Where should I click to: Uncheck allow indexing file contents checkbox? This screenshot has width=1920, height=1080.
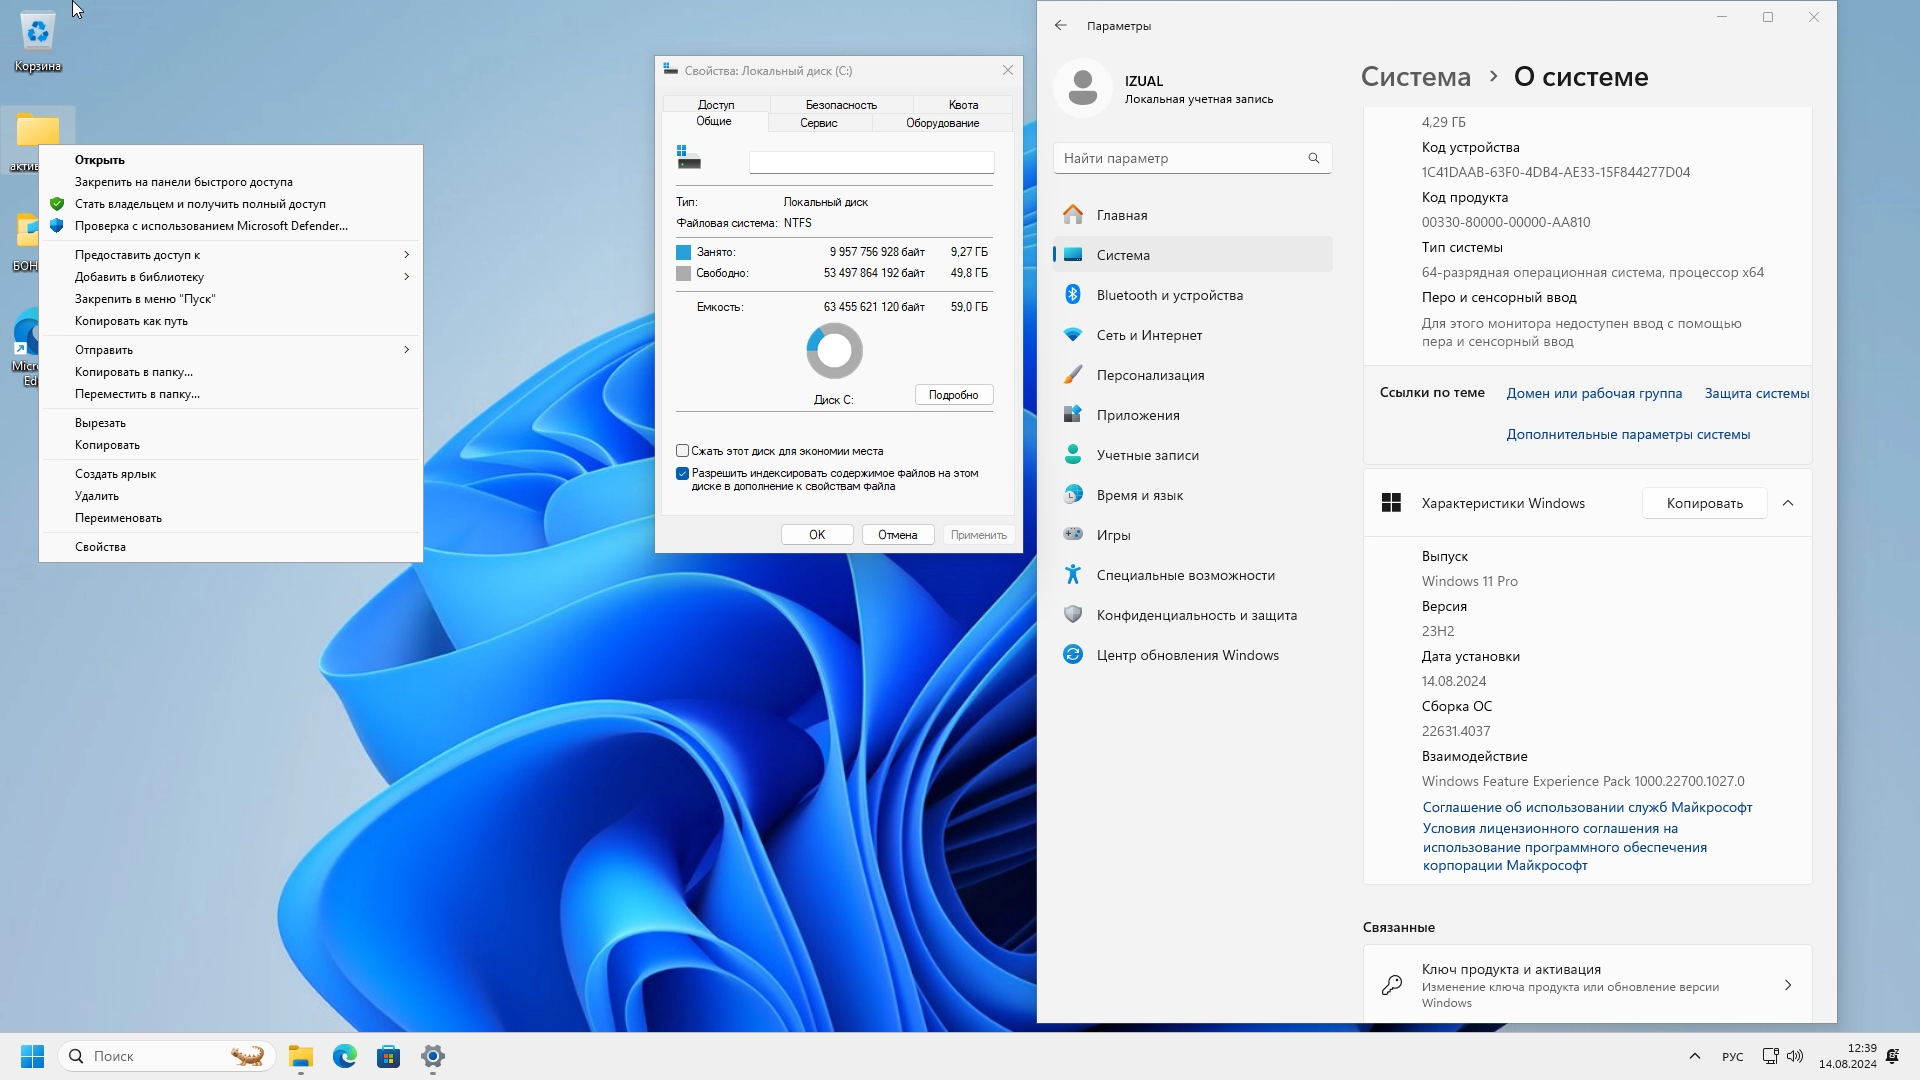(x=682, y=473)
